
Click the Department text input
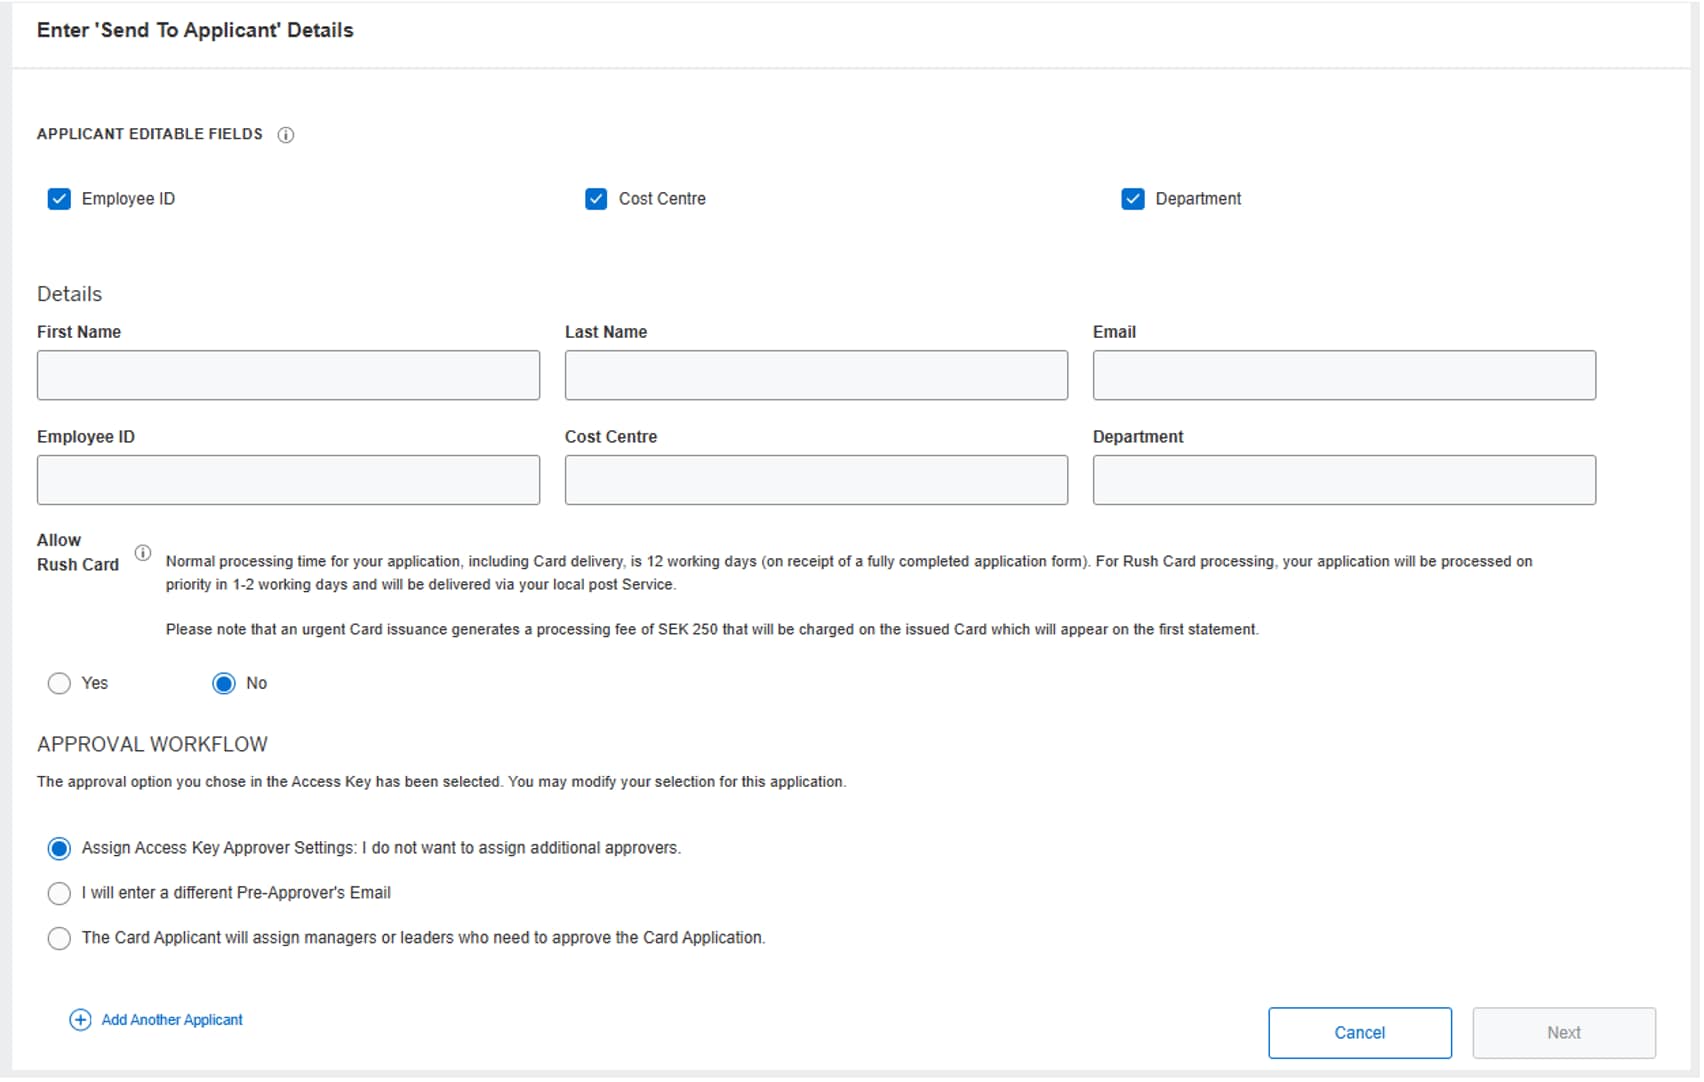point(1344,480)
